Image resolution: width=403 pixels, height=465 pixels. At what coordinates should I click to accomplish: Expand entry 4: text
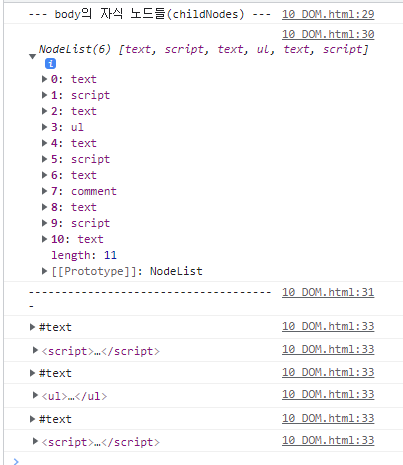tap(44, 143)
